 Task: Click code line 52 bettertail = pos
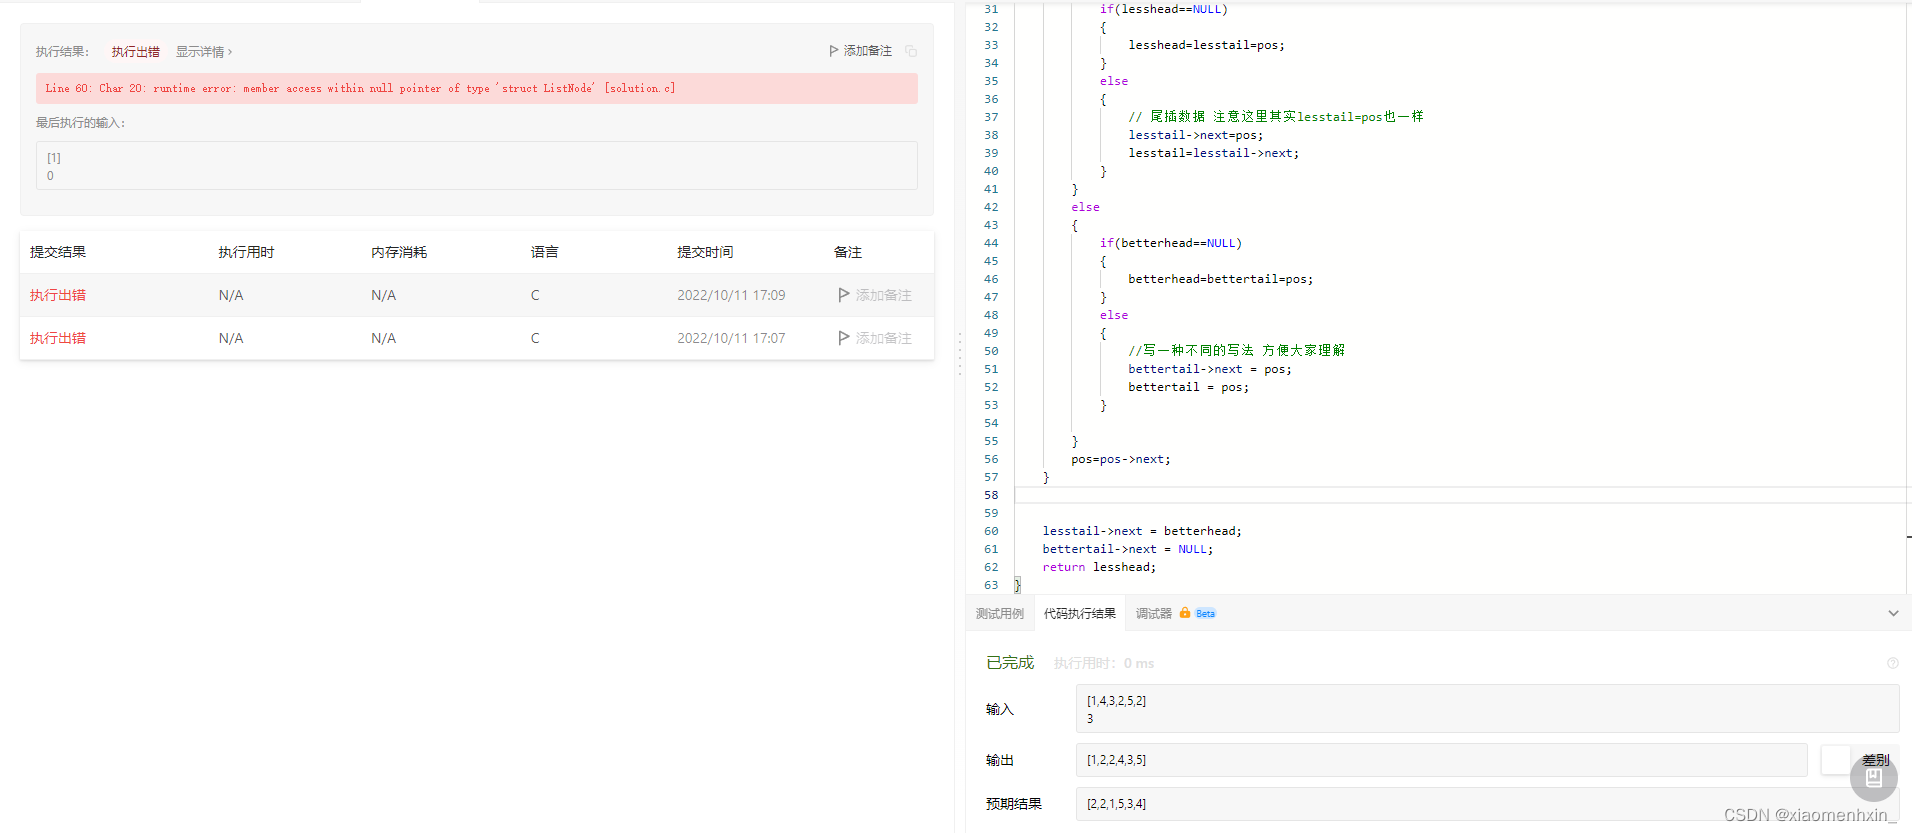click(1188, 387)
